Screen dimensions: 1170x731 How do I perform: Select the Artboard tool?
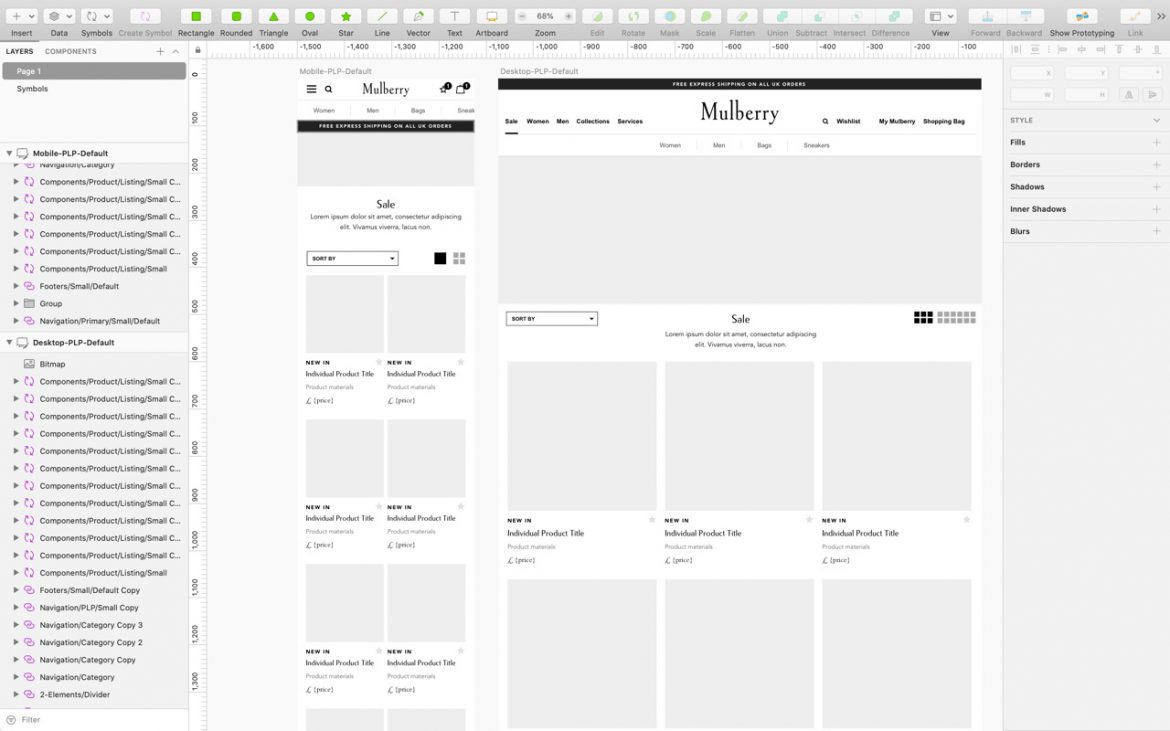pos(492,16)
